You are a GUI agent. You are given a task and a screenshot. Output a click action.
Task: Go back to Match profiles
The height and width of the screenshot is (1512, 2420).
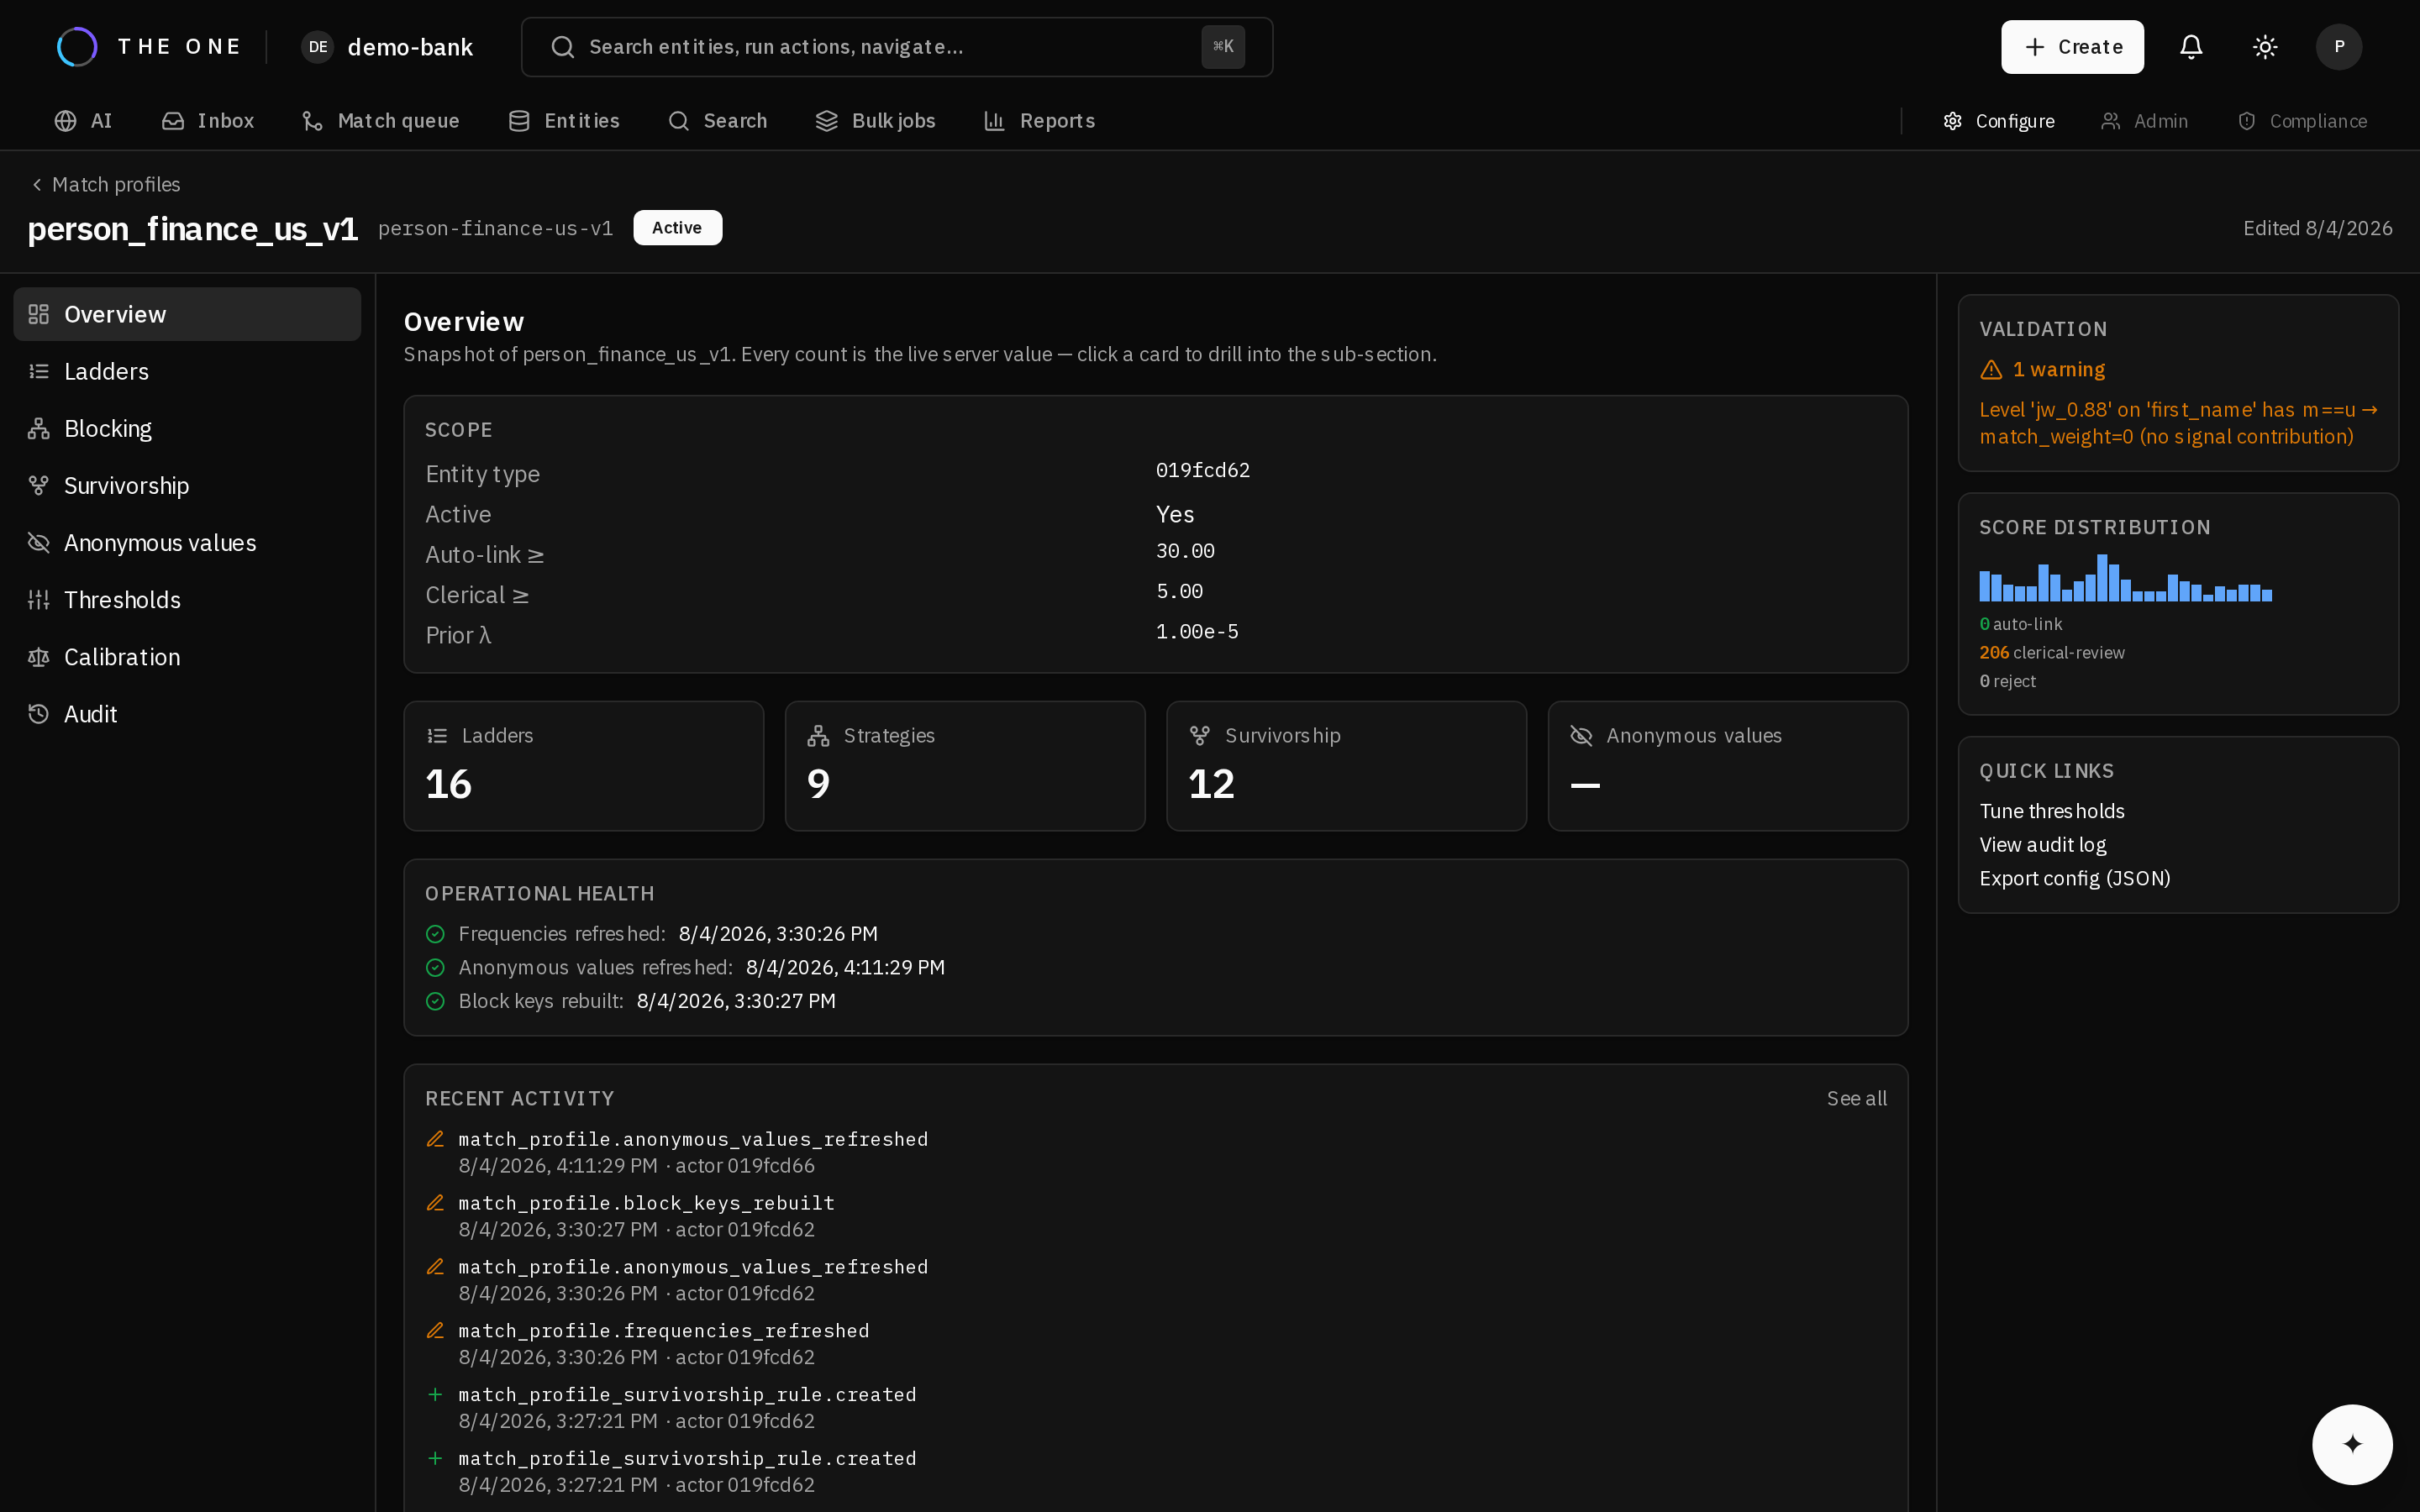[106, 185]
